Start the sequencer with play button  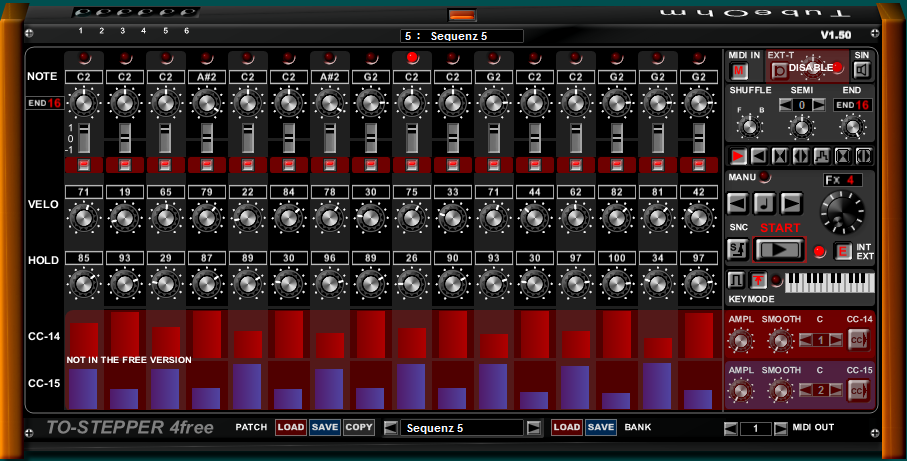click(x=779, y=250)
